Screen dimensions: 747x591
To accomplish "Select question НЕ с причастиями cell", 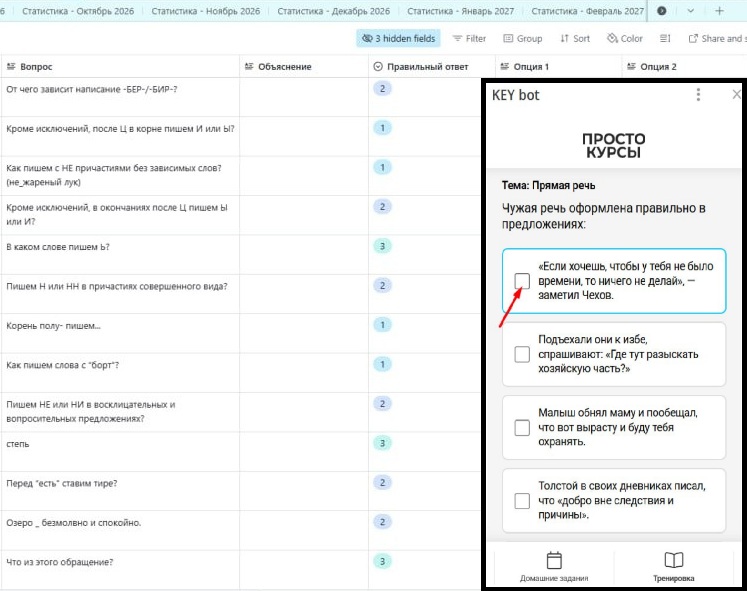I will pos(120,176).
